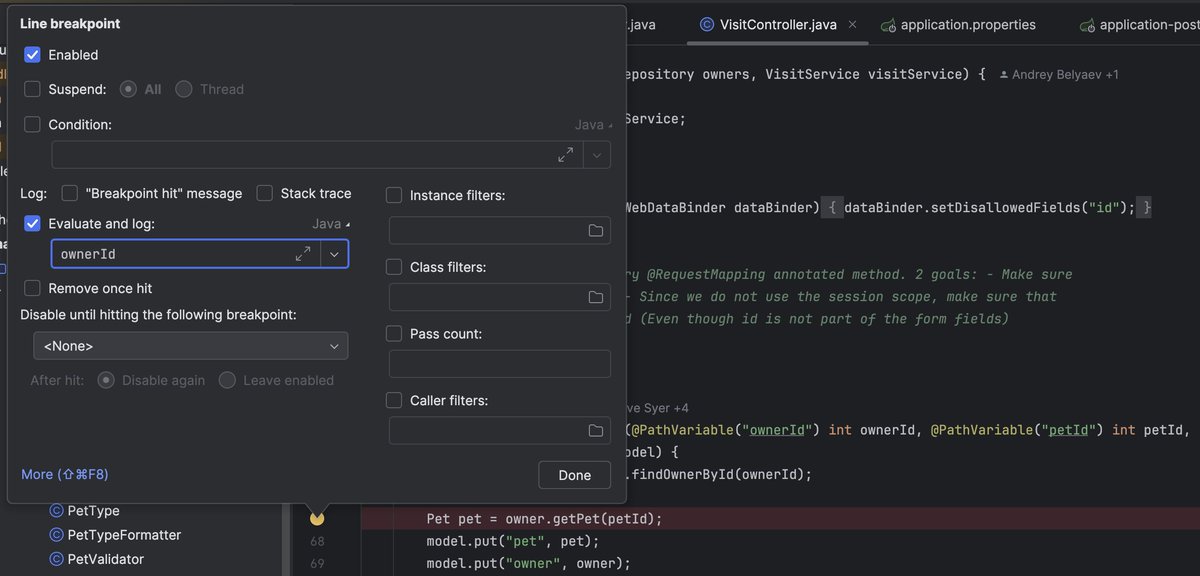Select PetType in project tree
The image size is (1200, 576).
94,511
